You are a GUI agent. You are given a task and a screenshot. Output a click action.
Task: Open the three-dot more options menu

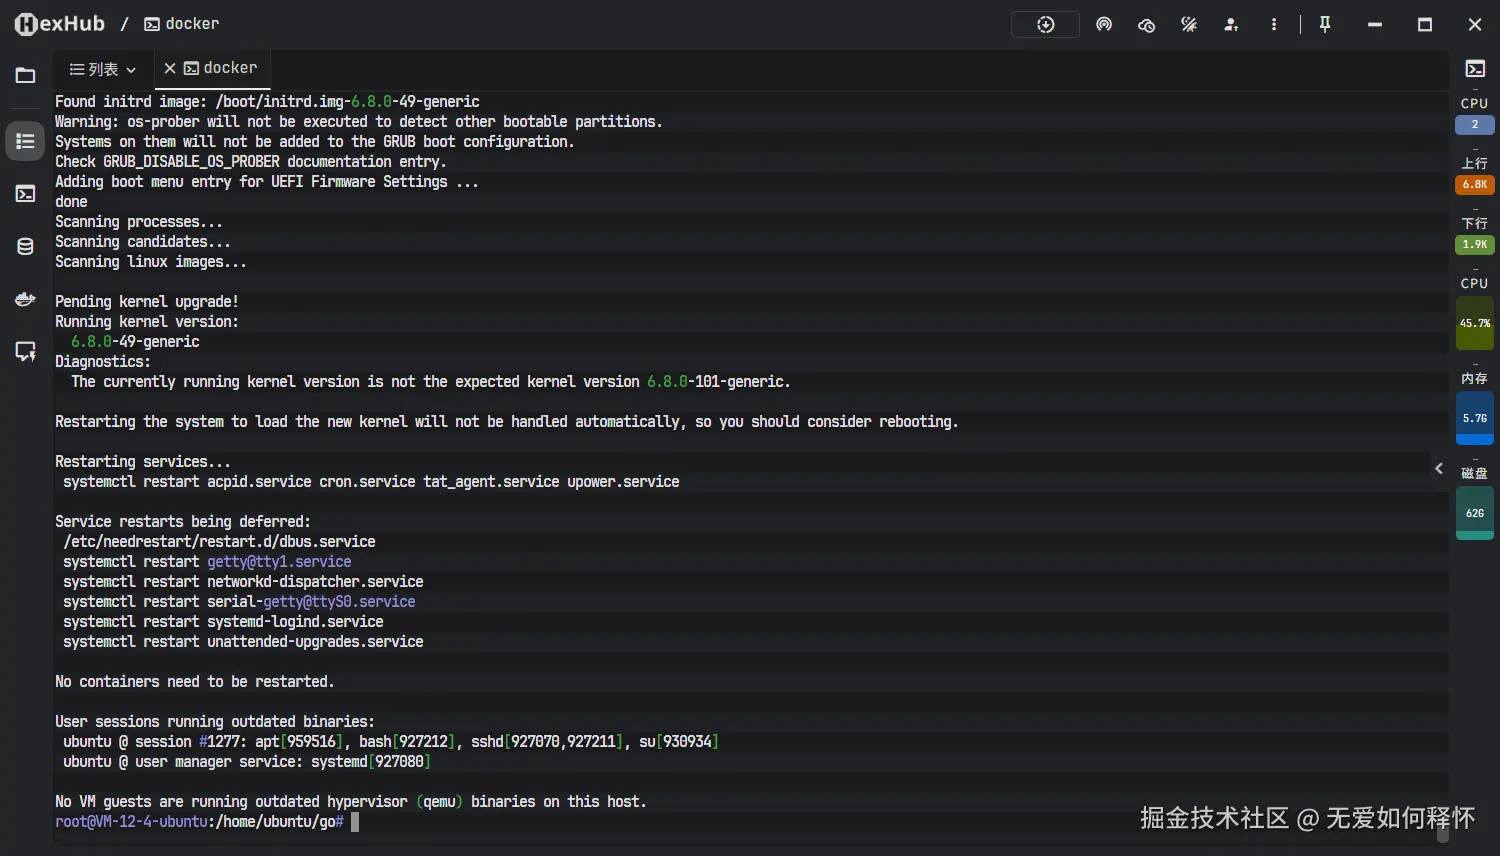point(1273,24)
